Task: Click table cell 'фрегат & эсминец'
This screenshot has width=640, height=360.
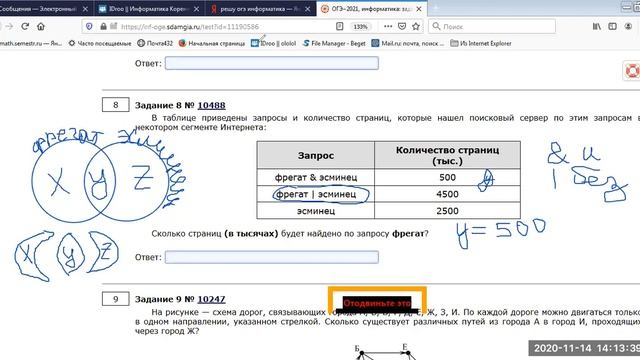Action: tap(316, 177)
